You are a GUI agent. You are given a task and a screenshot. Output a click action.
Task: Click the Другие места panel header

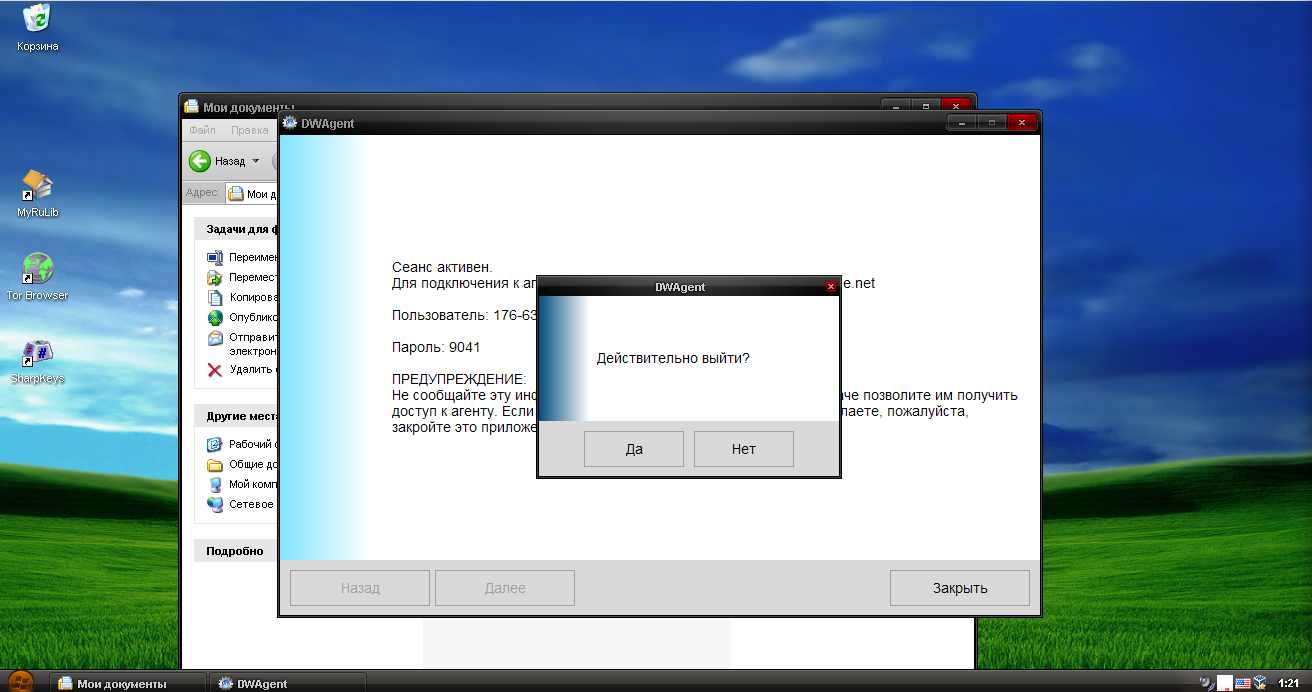[x=236, y=416]
